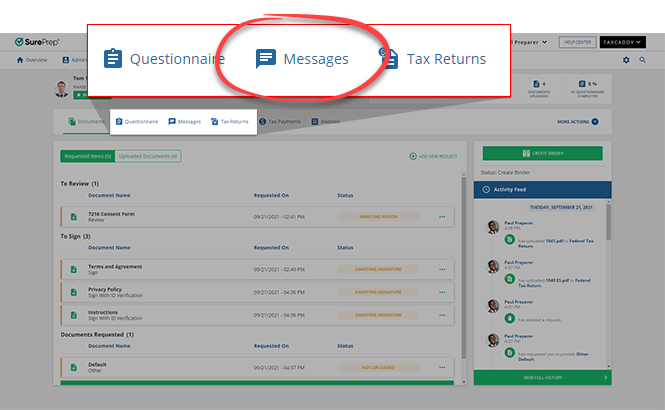Click the Terms and Agreement file icon
This screenshot has width=665, height=410.
[x=74, y=269]
